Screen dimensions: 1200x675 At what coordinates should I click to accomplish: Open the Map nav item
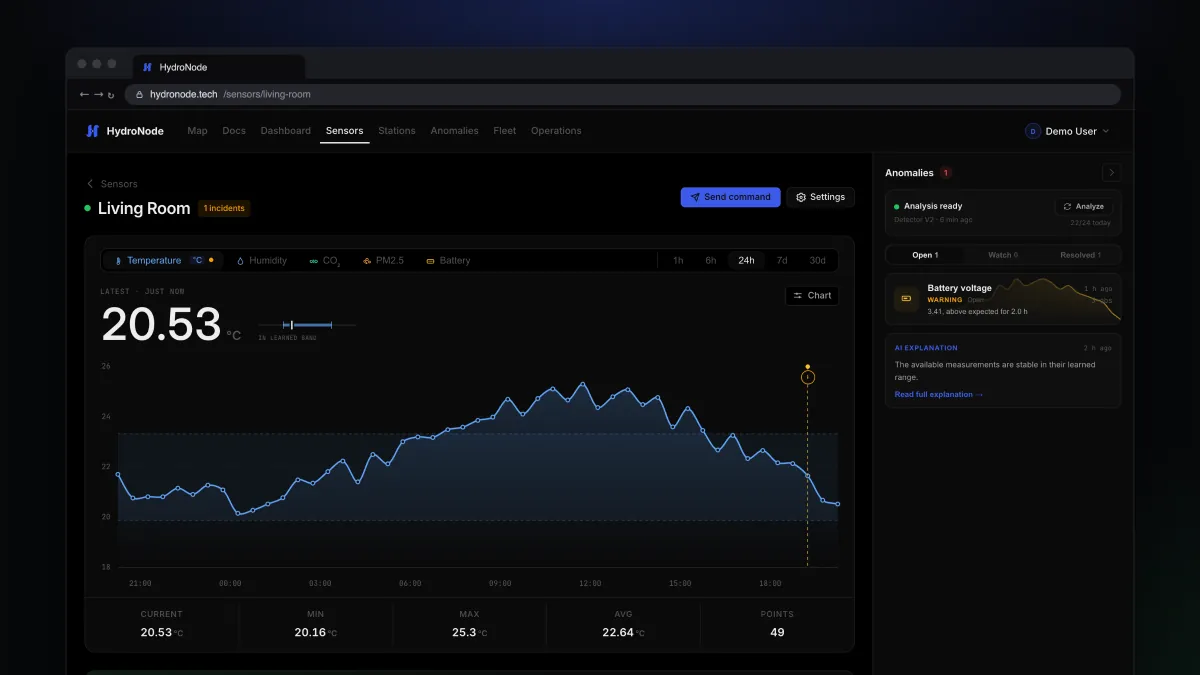point(197,131)
